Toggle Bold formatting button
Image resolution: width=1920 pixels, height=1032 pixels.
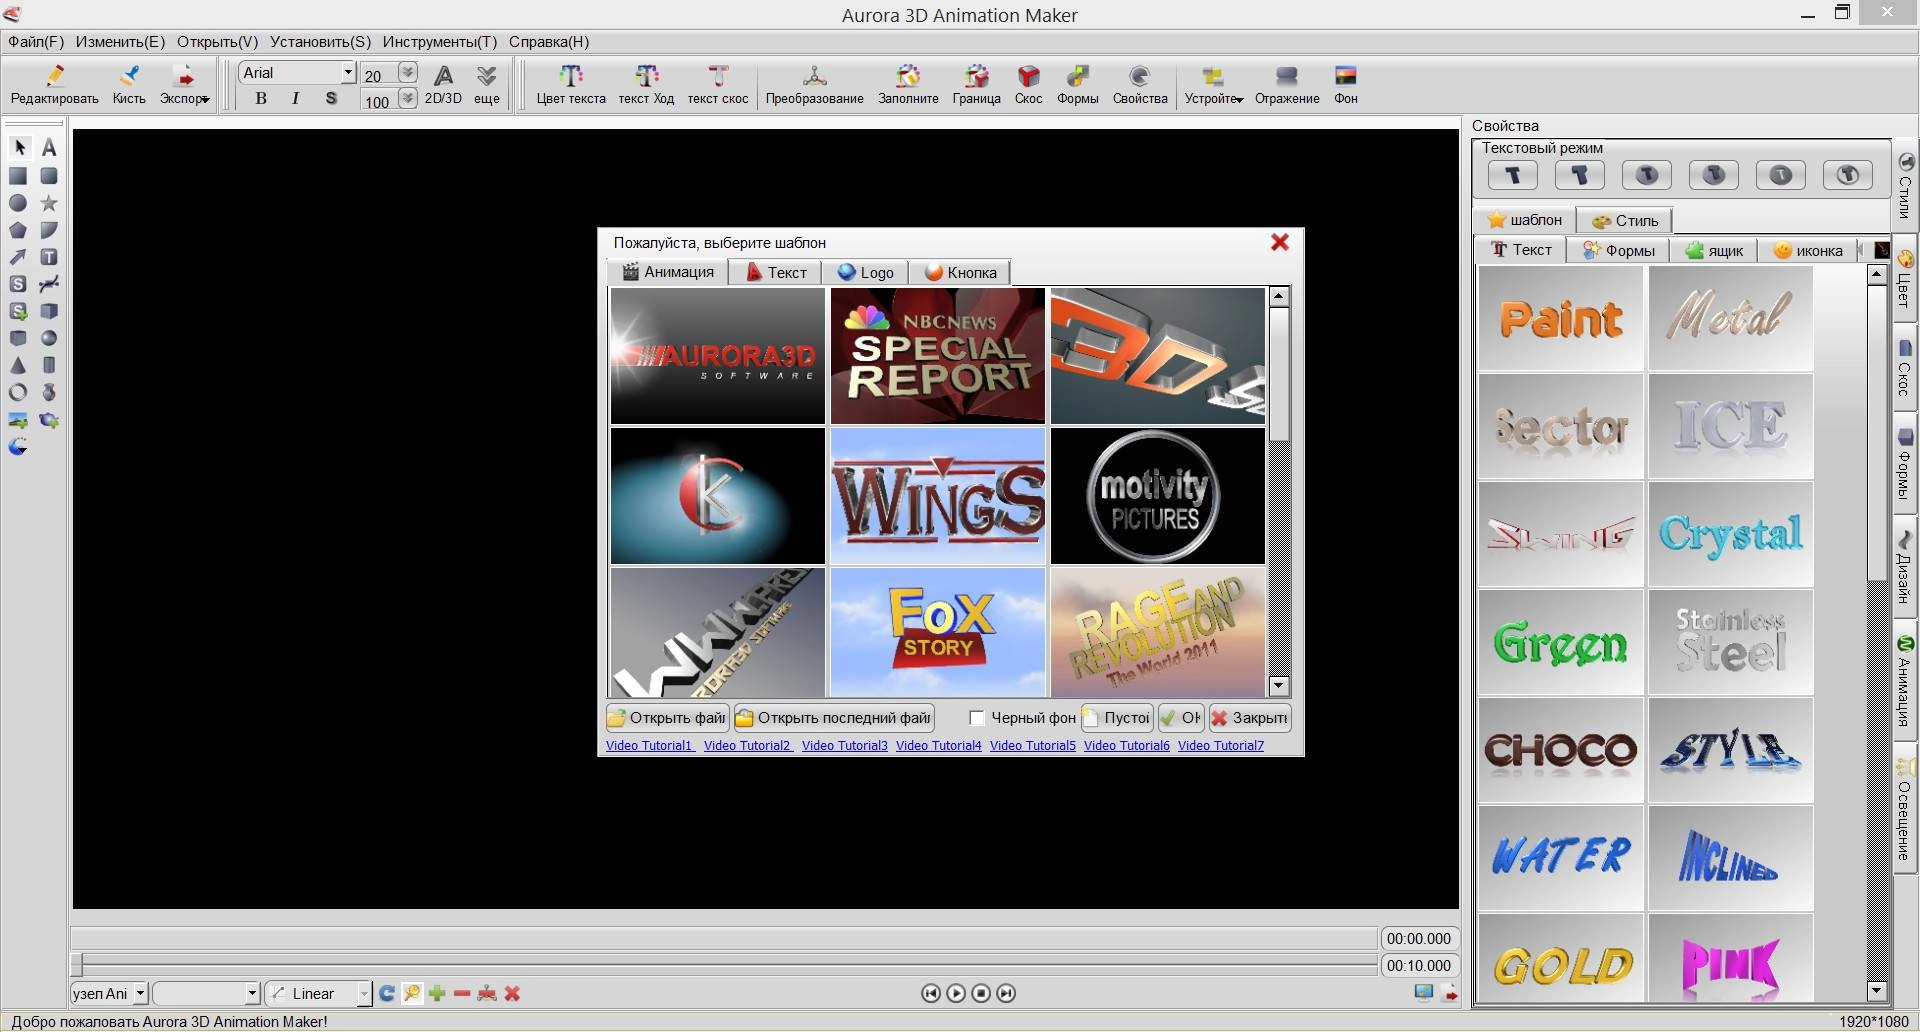point(261,98)
